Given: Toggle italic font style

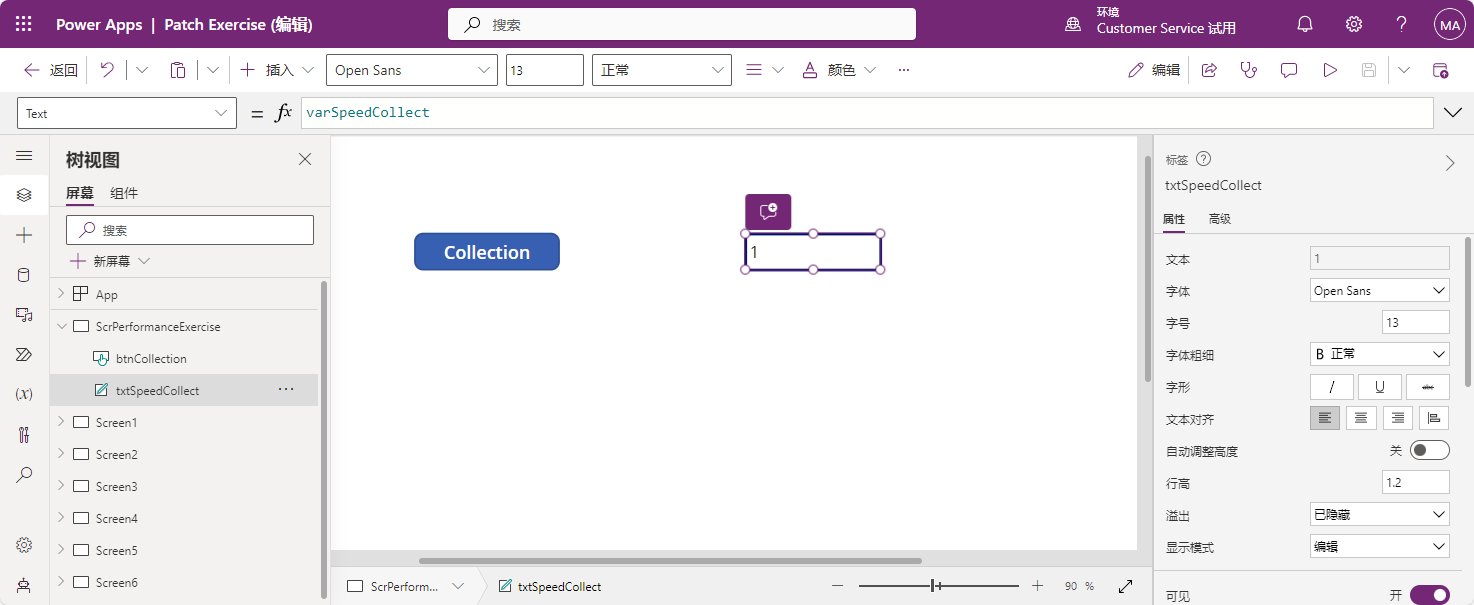Looking at the screenshot, I should (x=1332, y=387).
